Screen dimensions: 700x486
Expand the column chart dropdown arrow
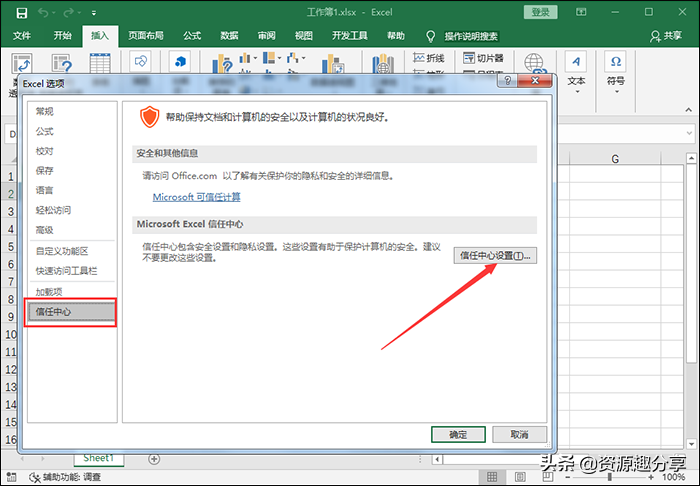coord(255,58)
